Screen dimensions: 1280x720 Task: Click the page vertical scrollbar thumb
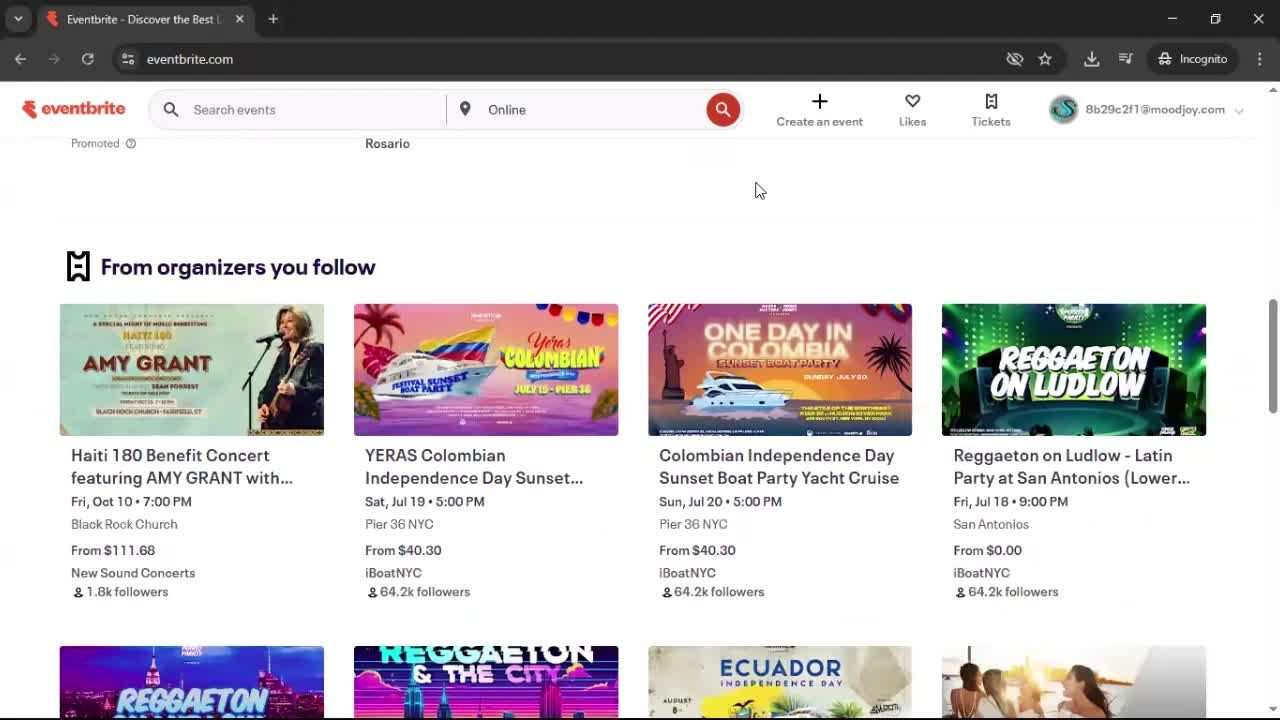[x=1273, y=355]
